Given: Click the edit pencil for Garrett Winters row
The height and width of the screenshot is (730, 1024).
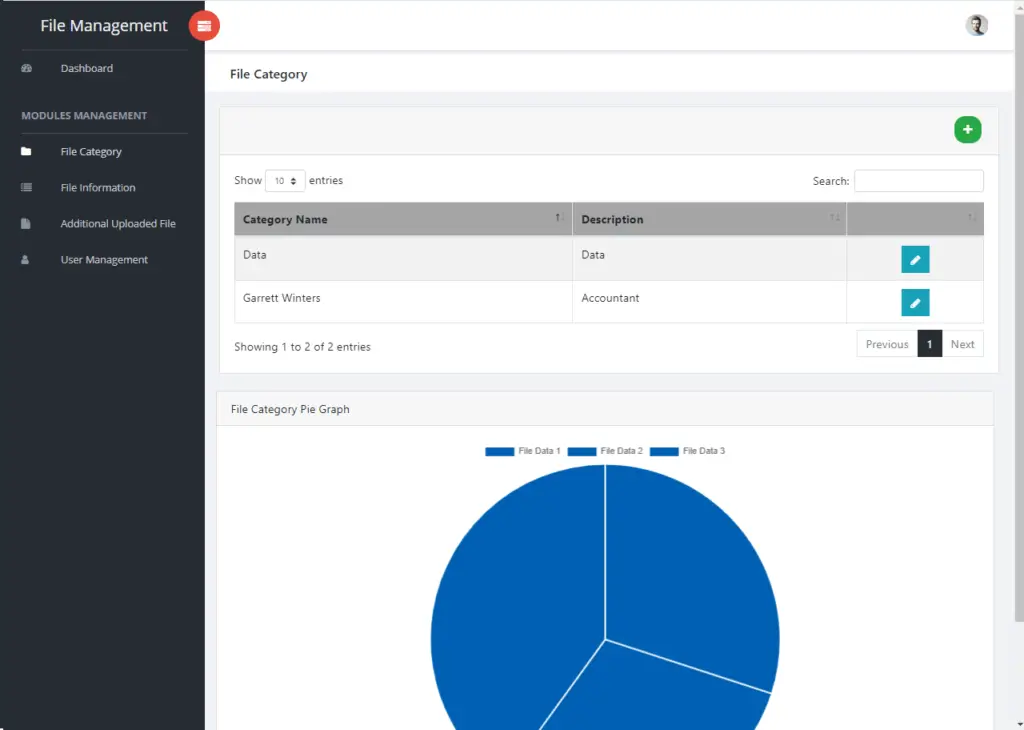Looking at the screenshot, I should pos(915,301).
